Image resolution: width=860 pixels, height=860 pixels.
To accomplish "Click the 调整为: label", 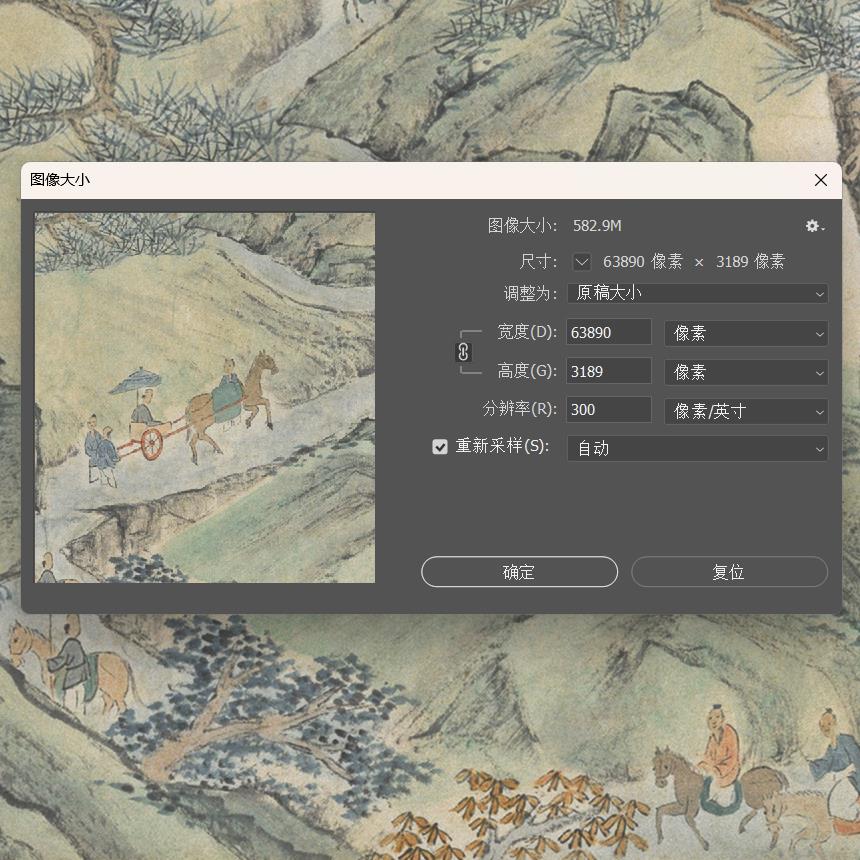I will tap(530, 293).
